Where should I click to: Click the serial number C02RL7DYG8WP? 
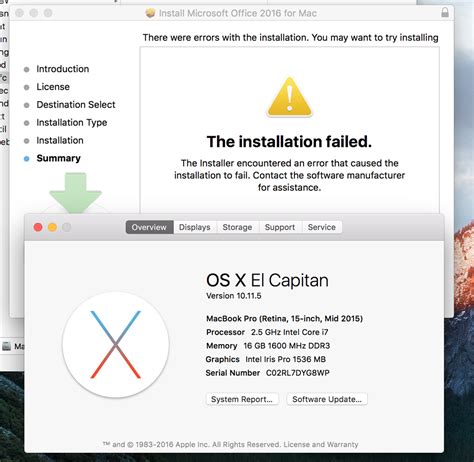pyautogui.click(x=298, y=373)
